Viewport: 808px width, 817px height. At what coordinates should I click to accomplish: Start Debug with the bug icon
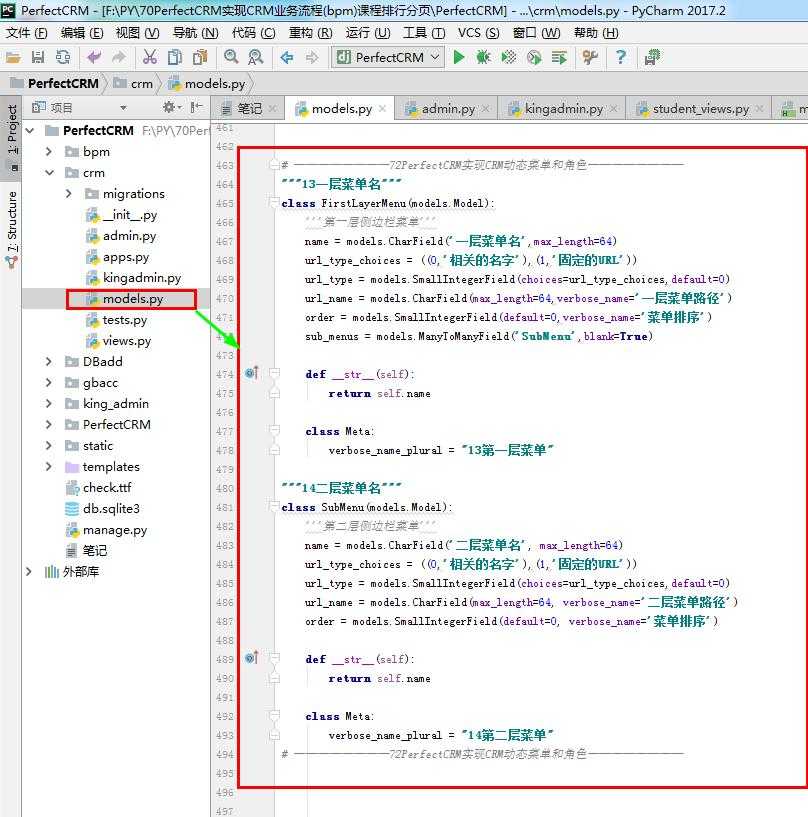pos(484,57)
